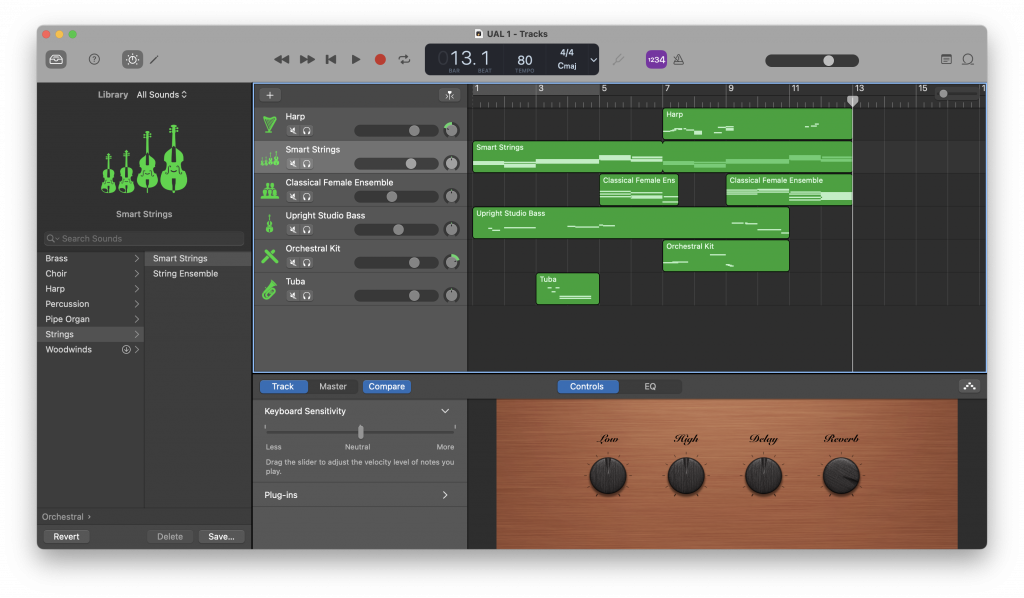Expand the Plug-ins section

tap(445, 495)
